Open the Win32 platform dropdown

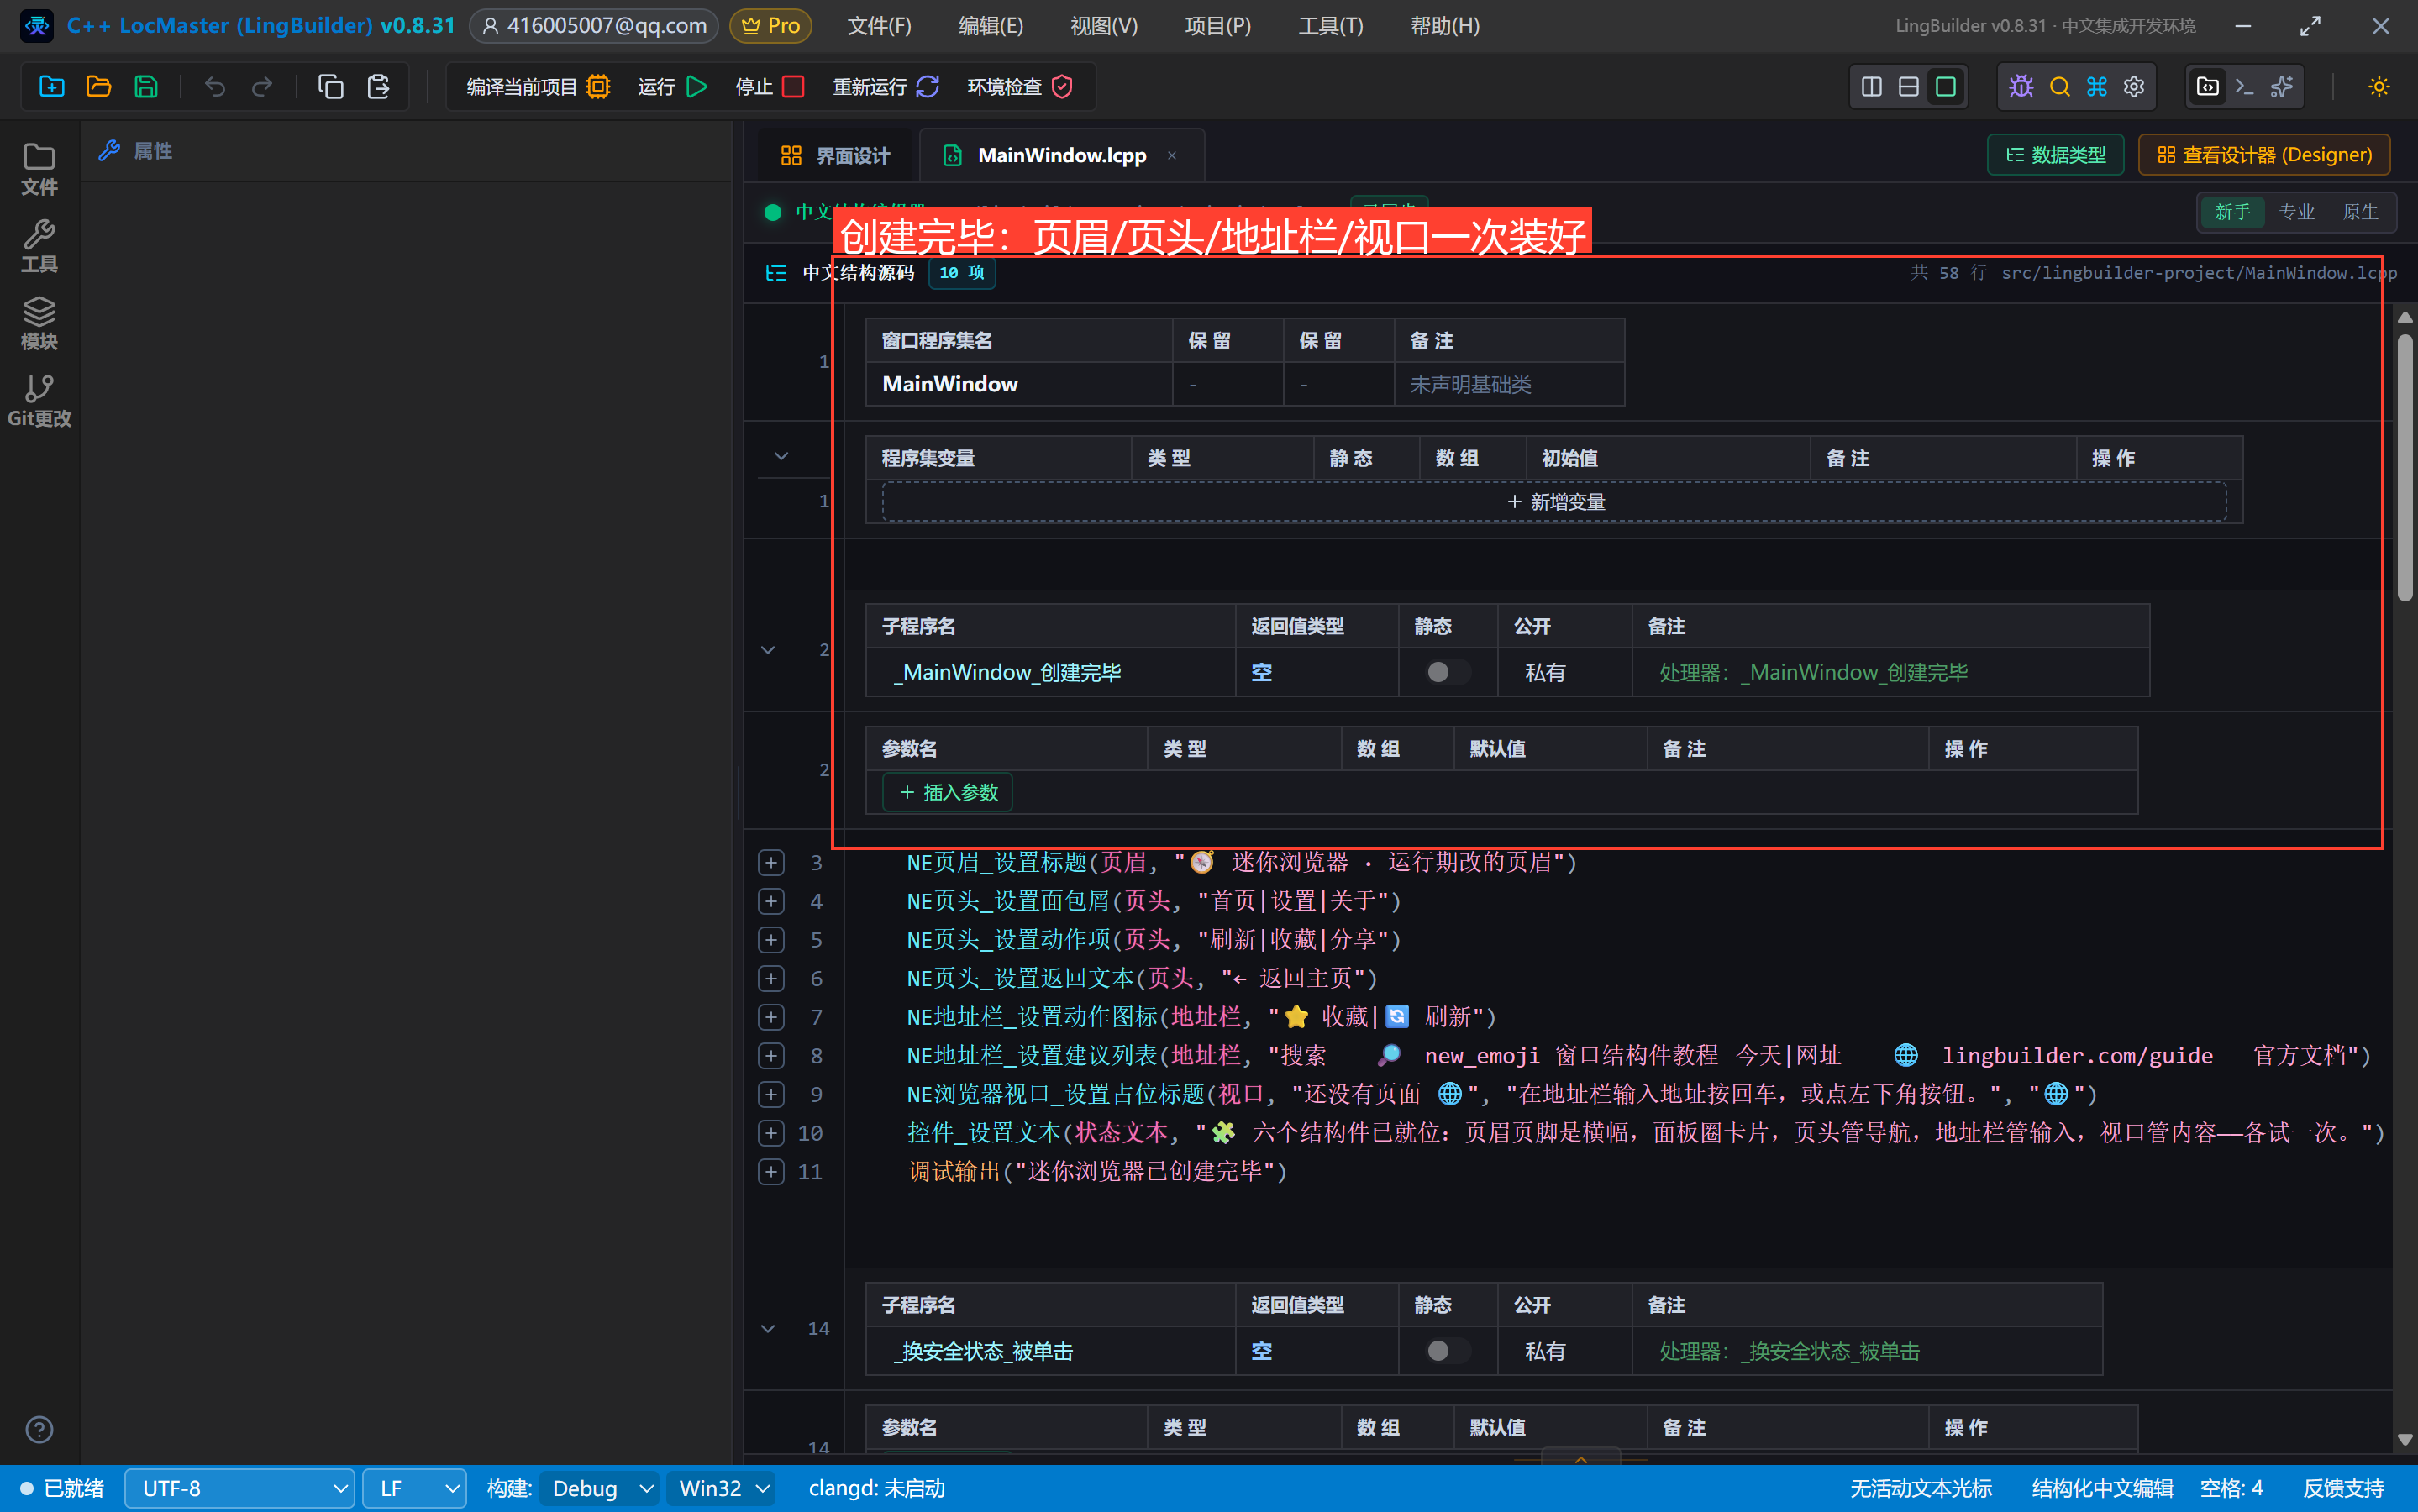pyautogui.click(x=722, y=1488)
